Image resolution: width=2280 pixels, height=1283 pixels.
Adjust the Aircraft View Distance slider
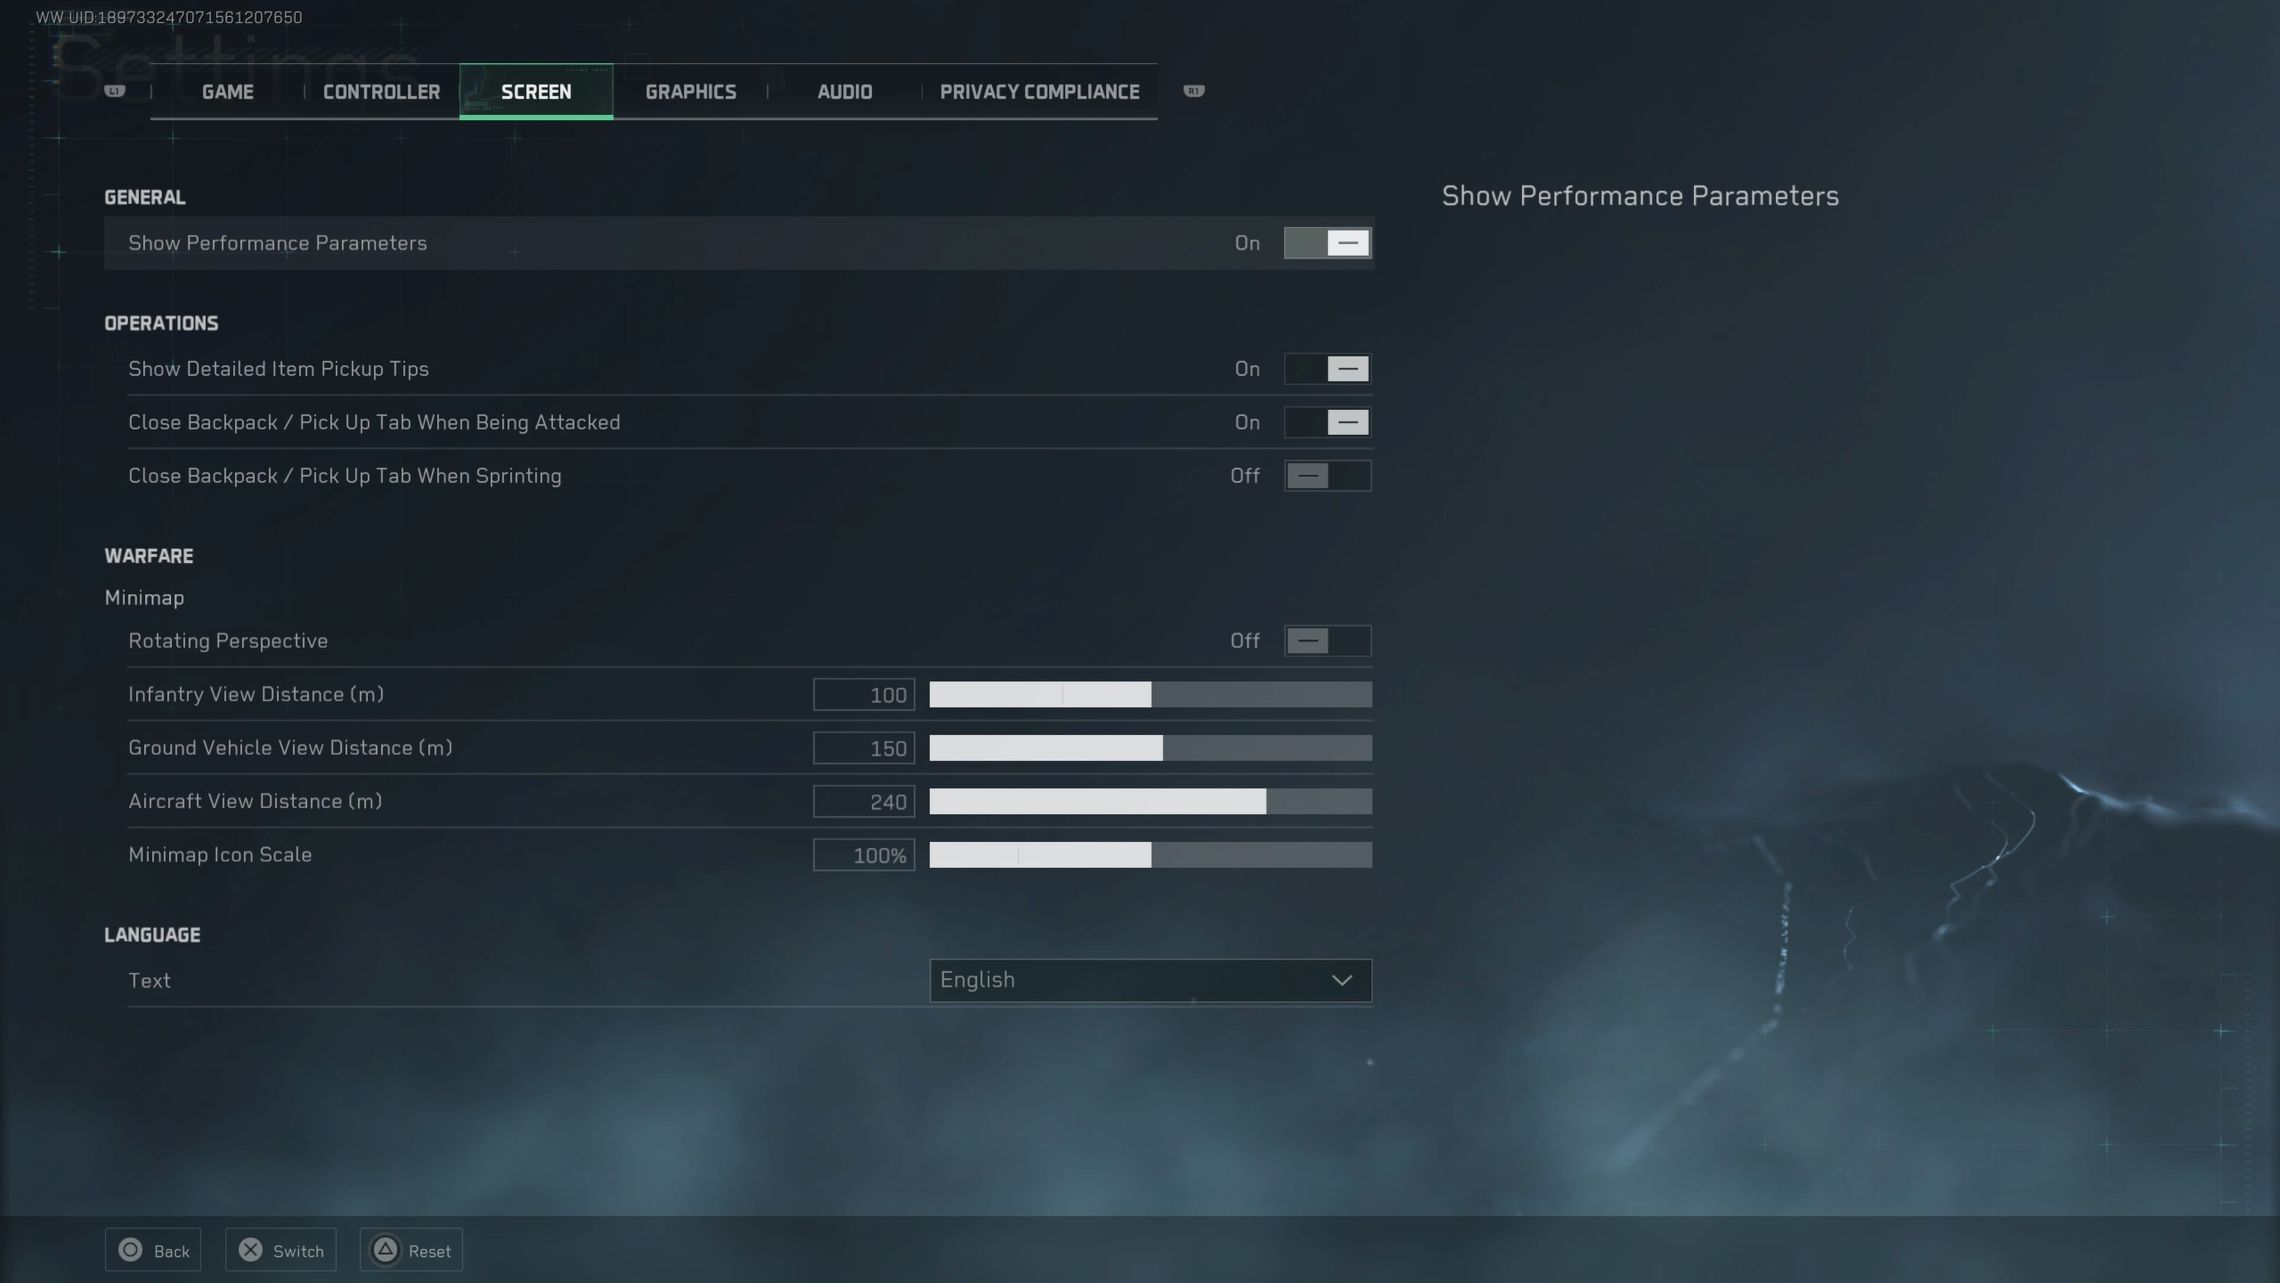click(x=1265, y=801)
